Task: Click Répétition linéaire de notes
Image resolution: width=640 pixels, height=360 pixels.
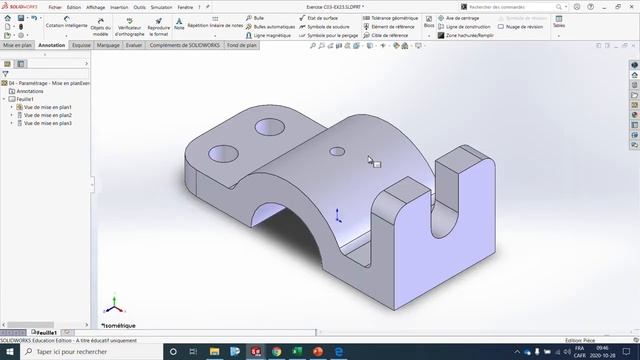Action: pyautogui.click(x=215, y=22)
